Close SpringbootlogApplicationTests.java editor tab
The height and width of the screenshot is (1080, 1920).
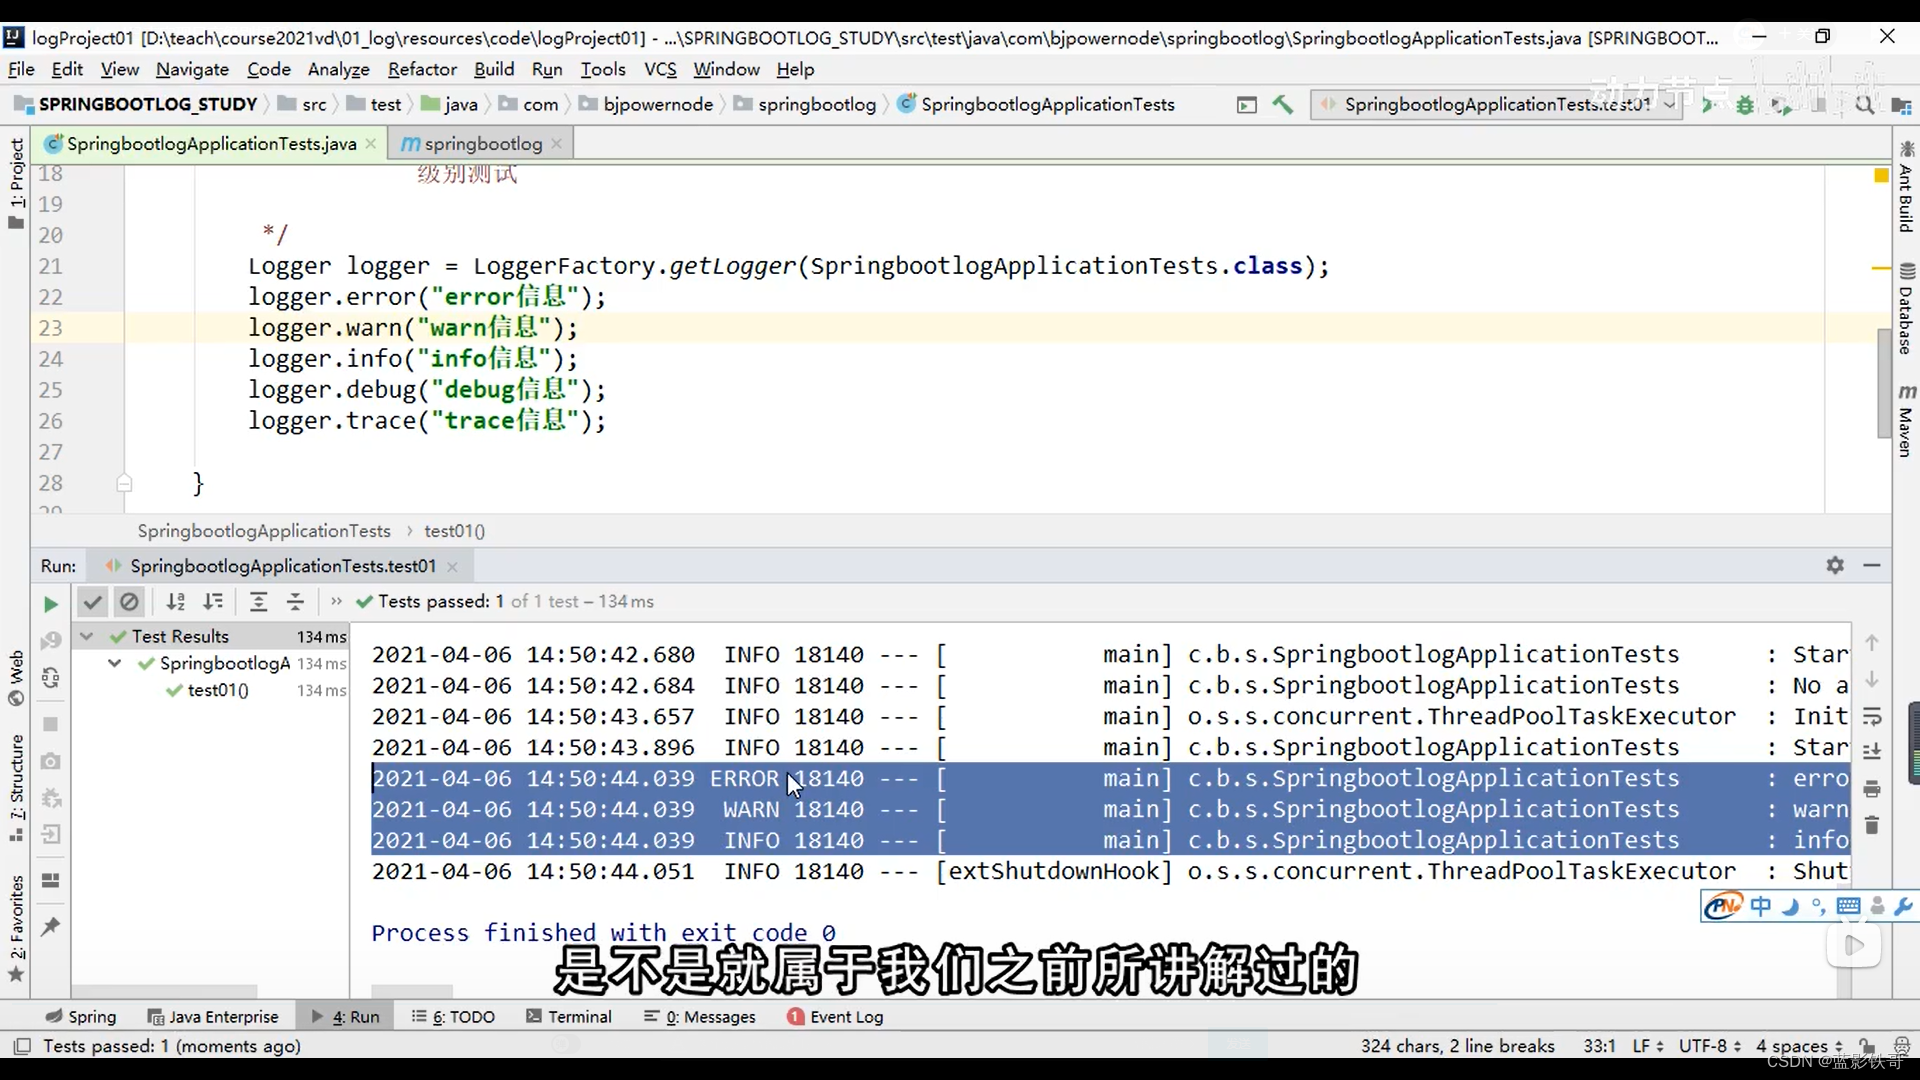[371, 144]
